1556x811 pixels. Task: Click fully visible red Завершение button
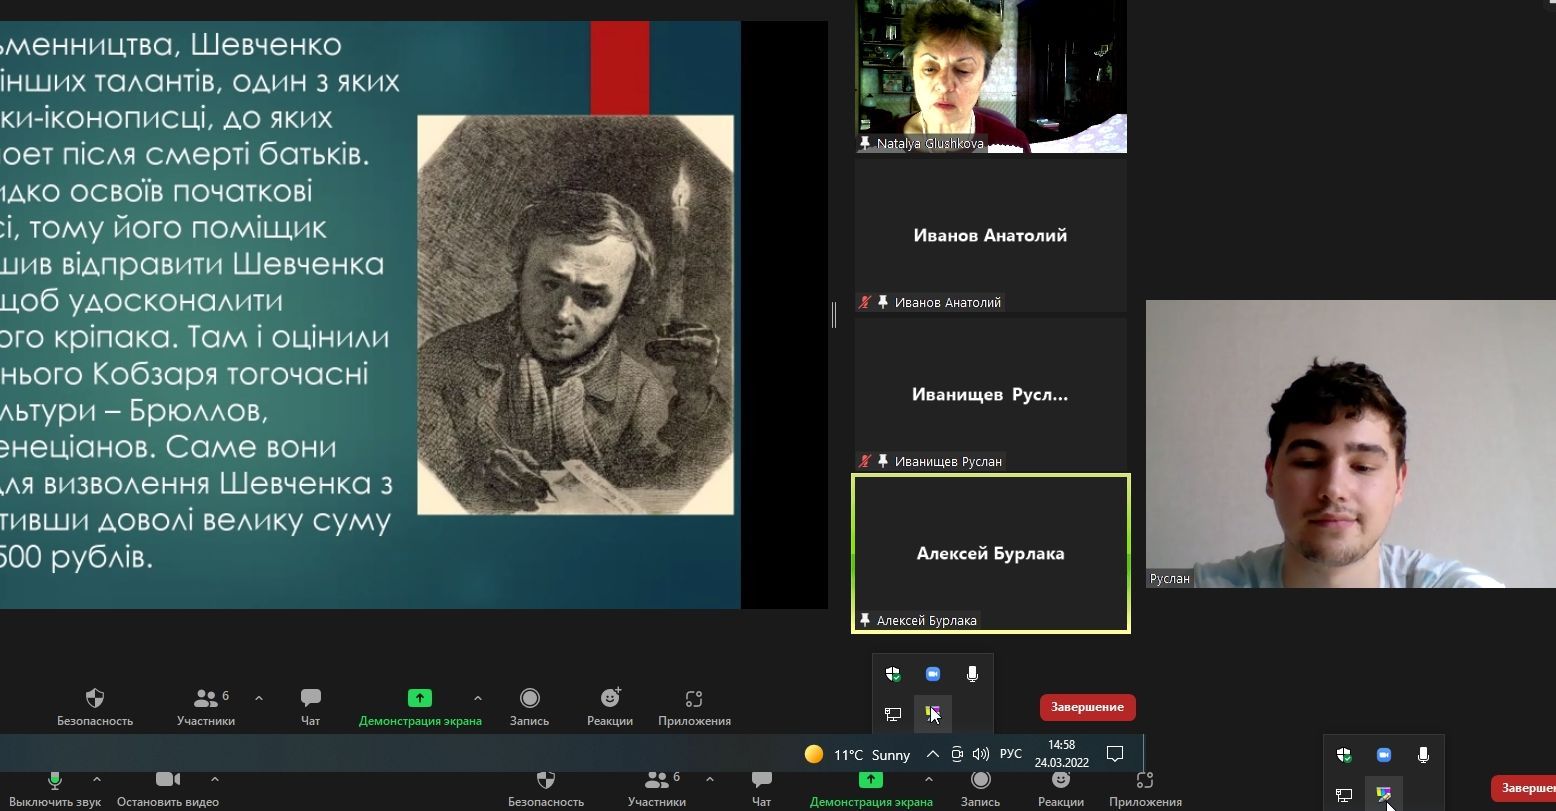[1087, 707]
